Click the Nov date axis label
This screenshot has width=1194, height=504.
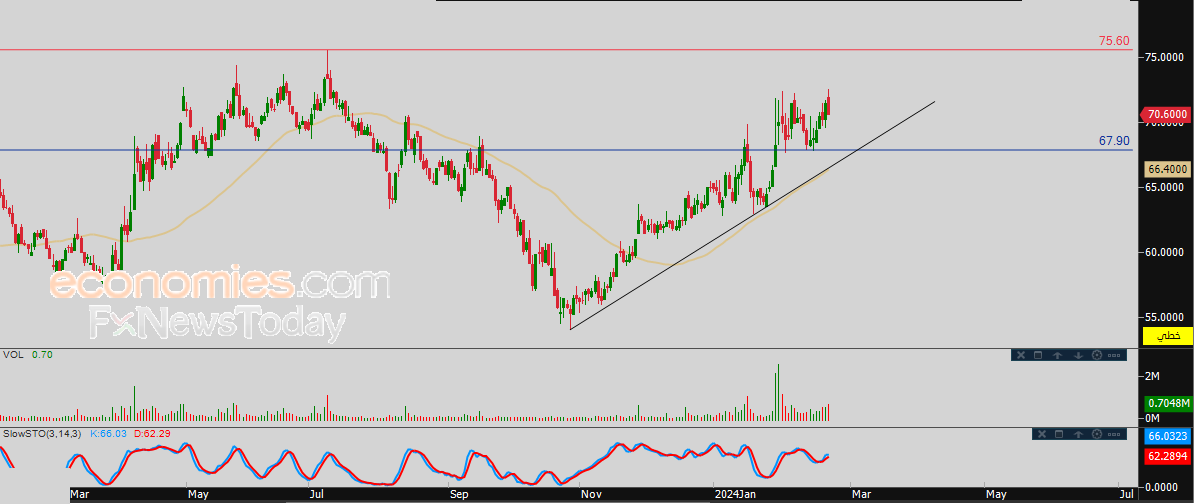pos(591,494)
